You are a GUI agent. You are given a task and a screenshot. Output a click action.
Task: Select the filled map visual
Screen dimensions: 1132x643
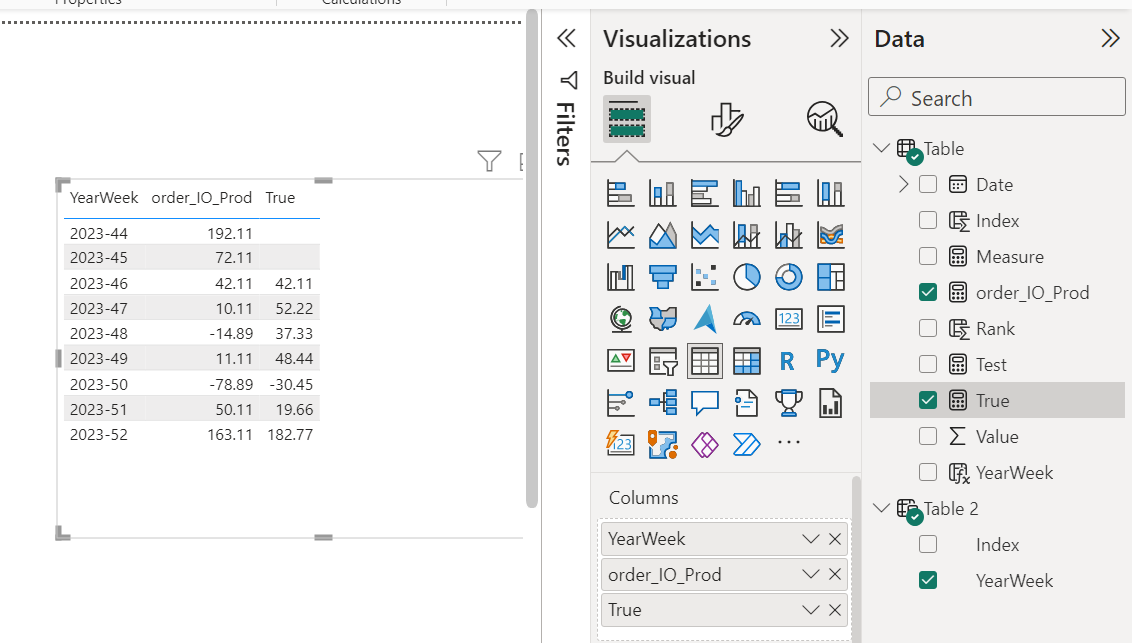tap(662, 319)
